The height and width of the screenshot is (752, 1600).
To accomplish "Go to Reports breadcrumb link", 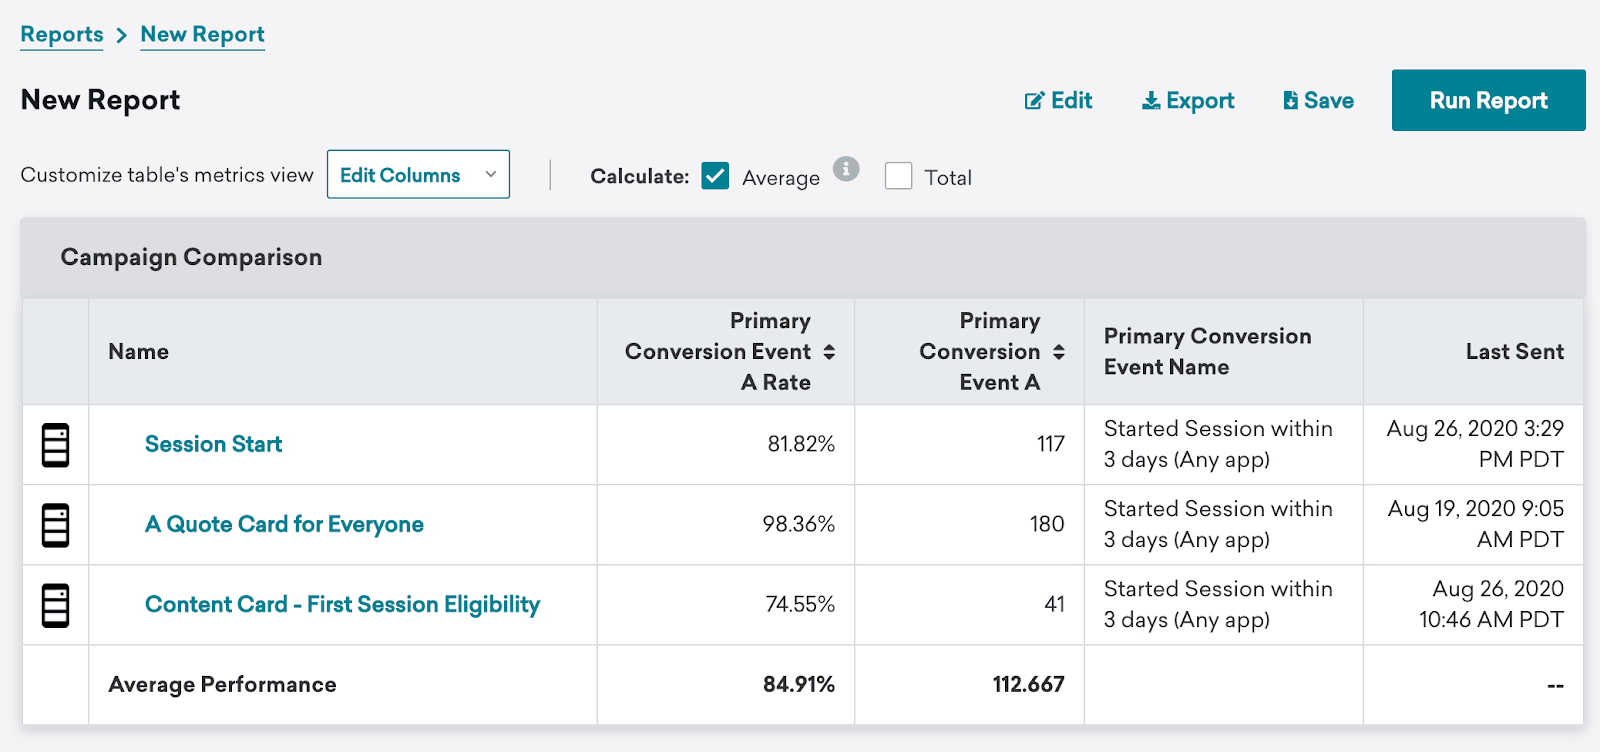I will pos(62,35).
